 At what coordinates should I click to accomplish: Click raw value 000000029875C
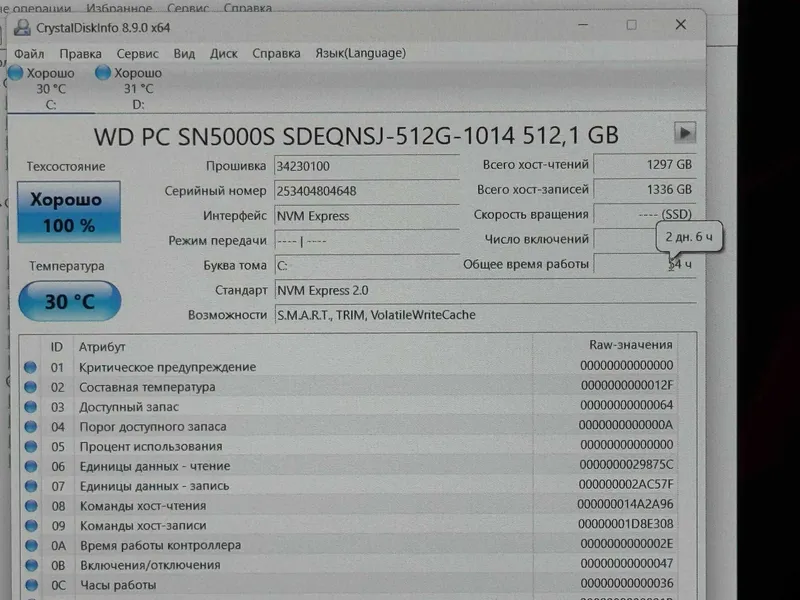pyautogui.click(x=626, y=465)
